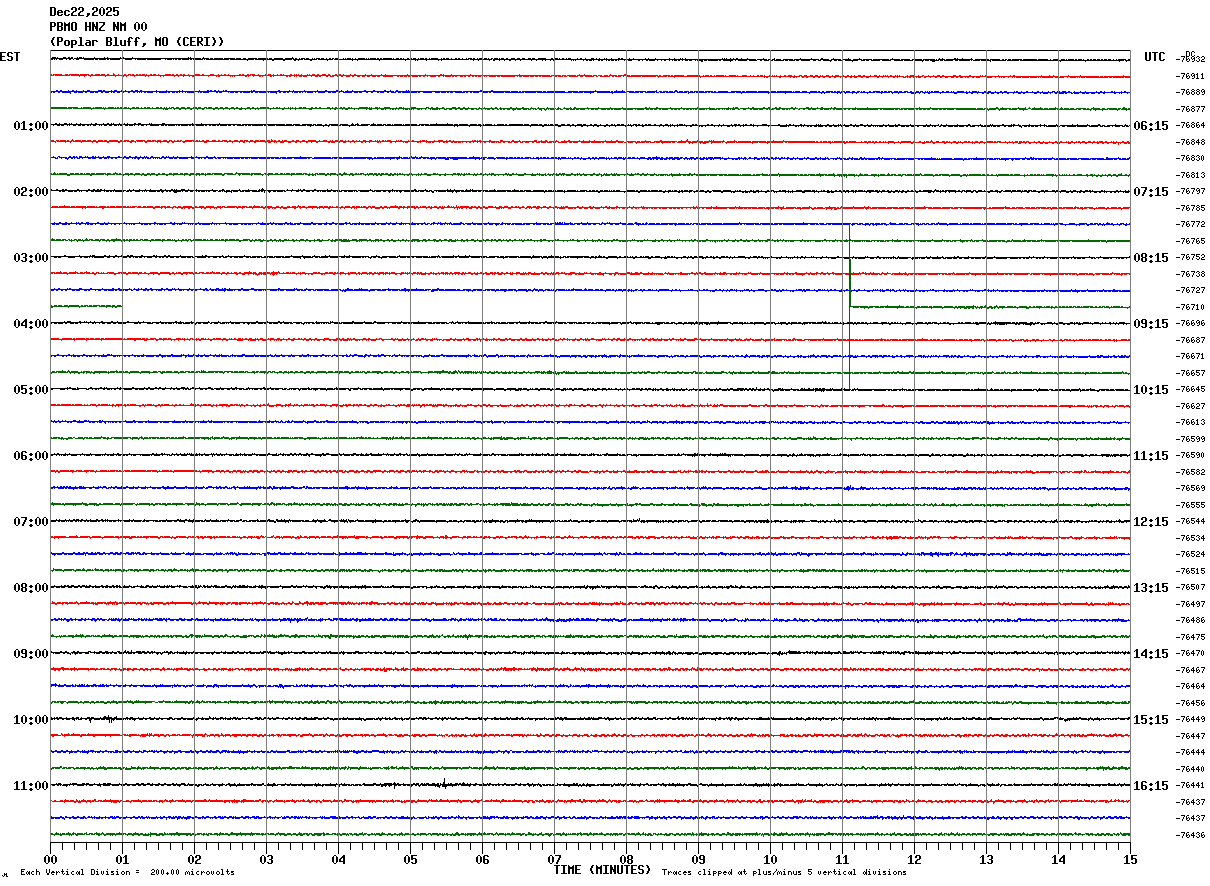Viewport: 1210px width, 886px height.
Task: Click the 06:00 EST time label
Action: click(x=31, y=456)
